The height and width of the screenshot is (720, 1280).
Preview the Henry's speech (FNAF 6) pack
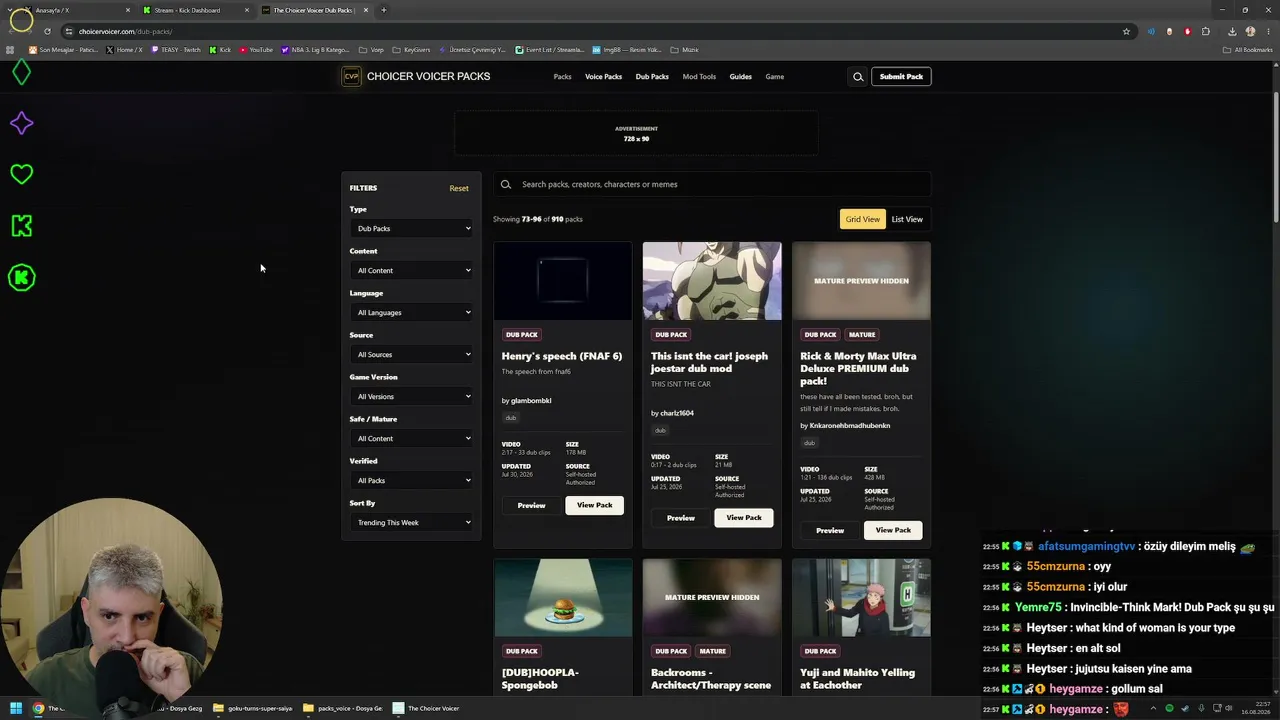click(x=531, y=506)
